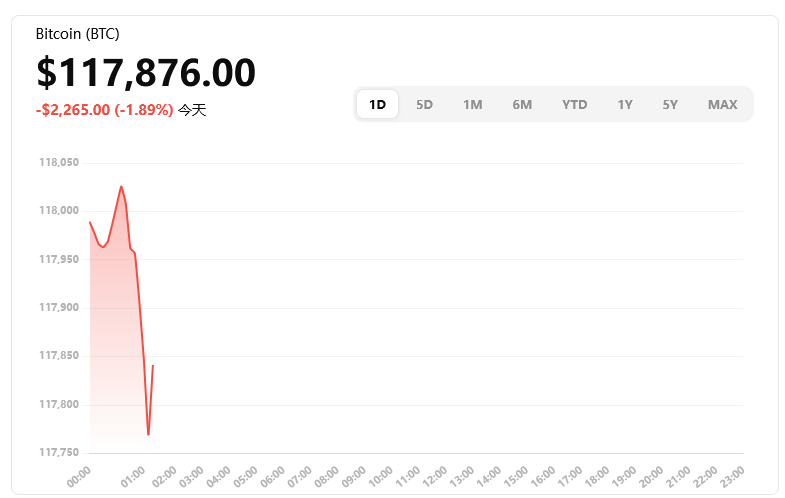Select the MAX range tab
This screenshot has width=785, height=498.
click(722, 104)
